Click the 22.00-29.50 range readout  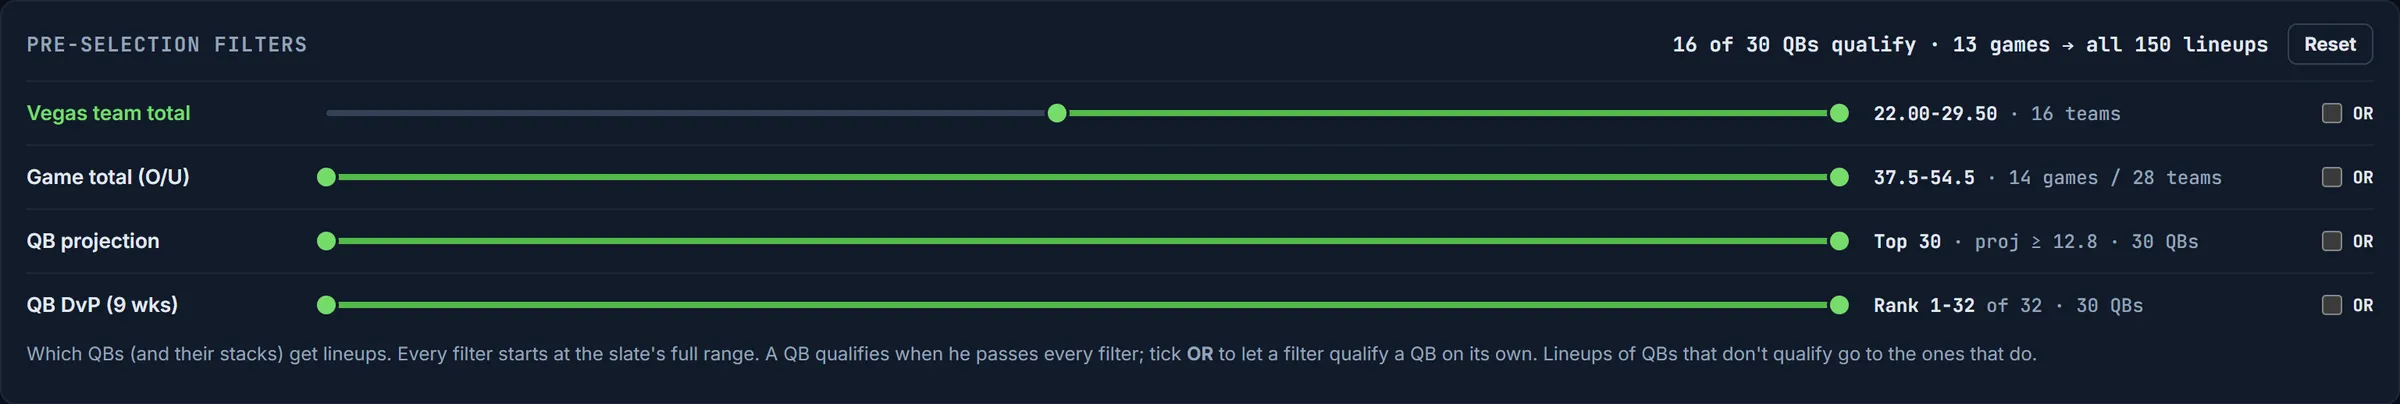(1935, 113)
